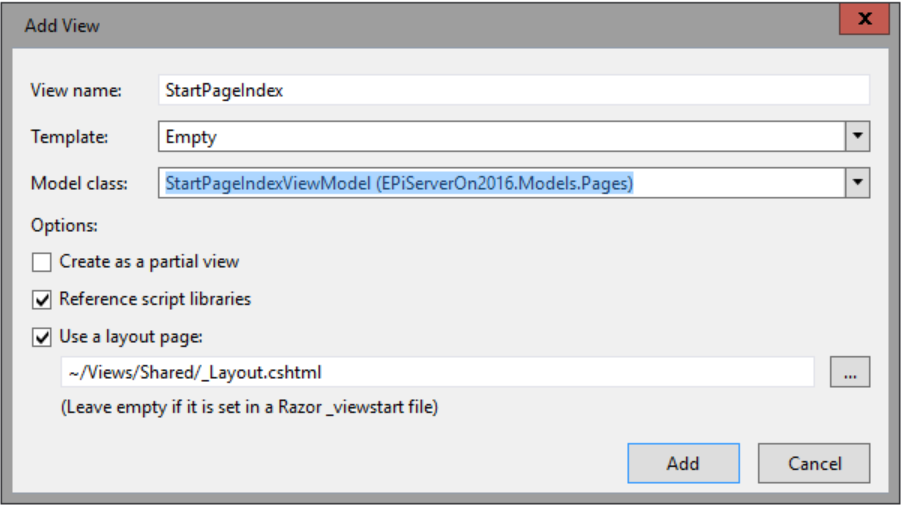Expand the Model class dropdown arrow
The height and width of the screenshot is (507, 901).
pos(857,183)
